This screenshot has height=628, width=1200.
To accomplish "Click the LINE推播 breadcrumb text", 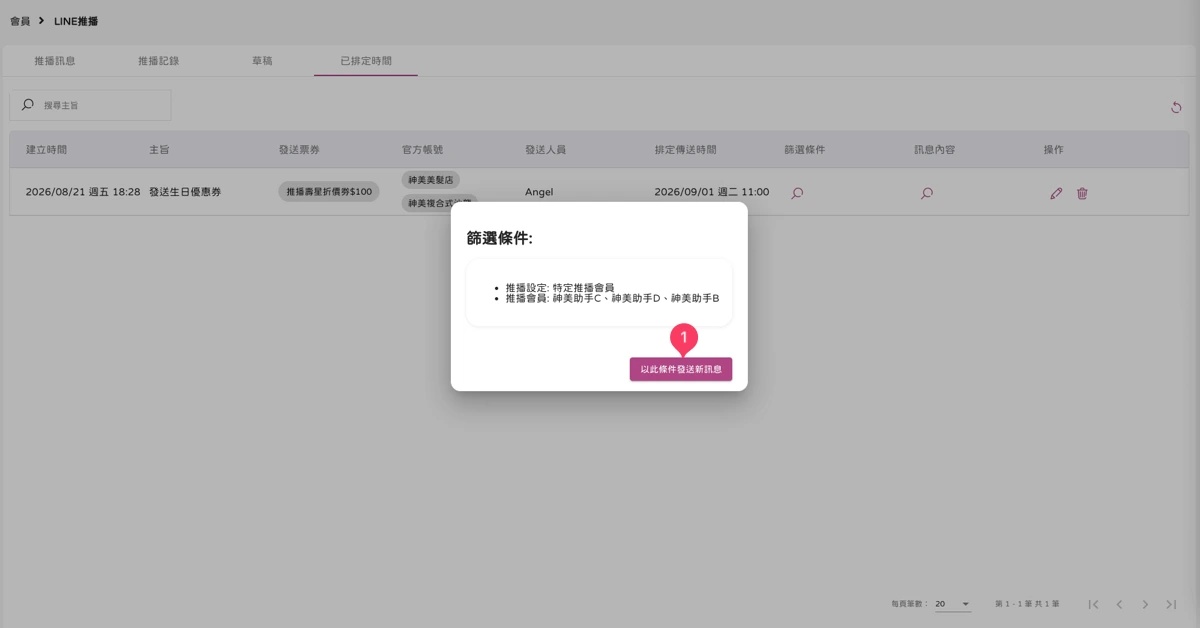I will click(76, 21).
